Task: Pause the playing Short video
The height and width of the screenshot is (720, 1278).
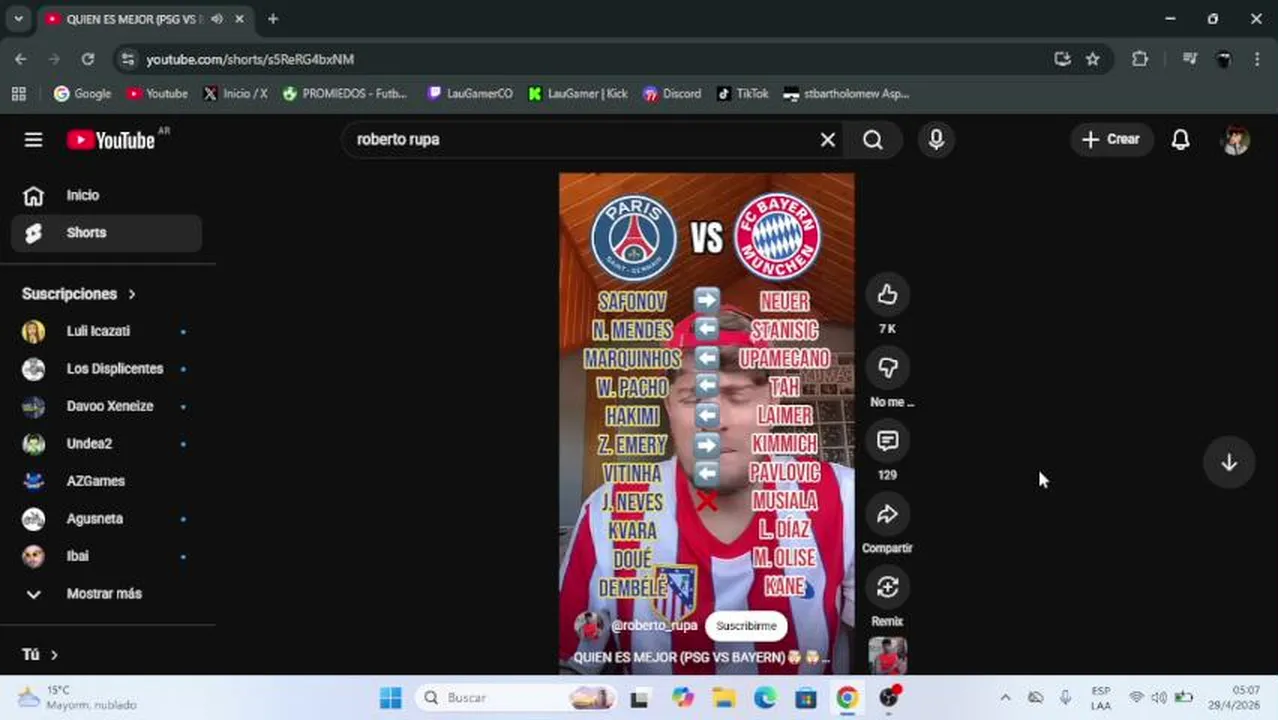Action: tap(706, 423)
